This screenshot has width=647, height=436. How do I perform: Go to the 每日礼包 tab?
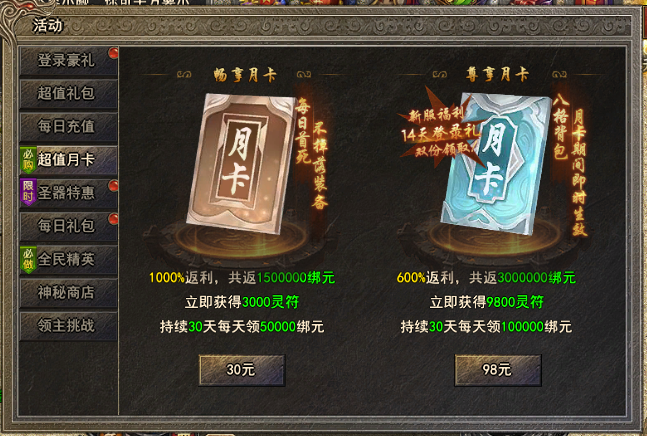click(x=68, y=226)
